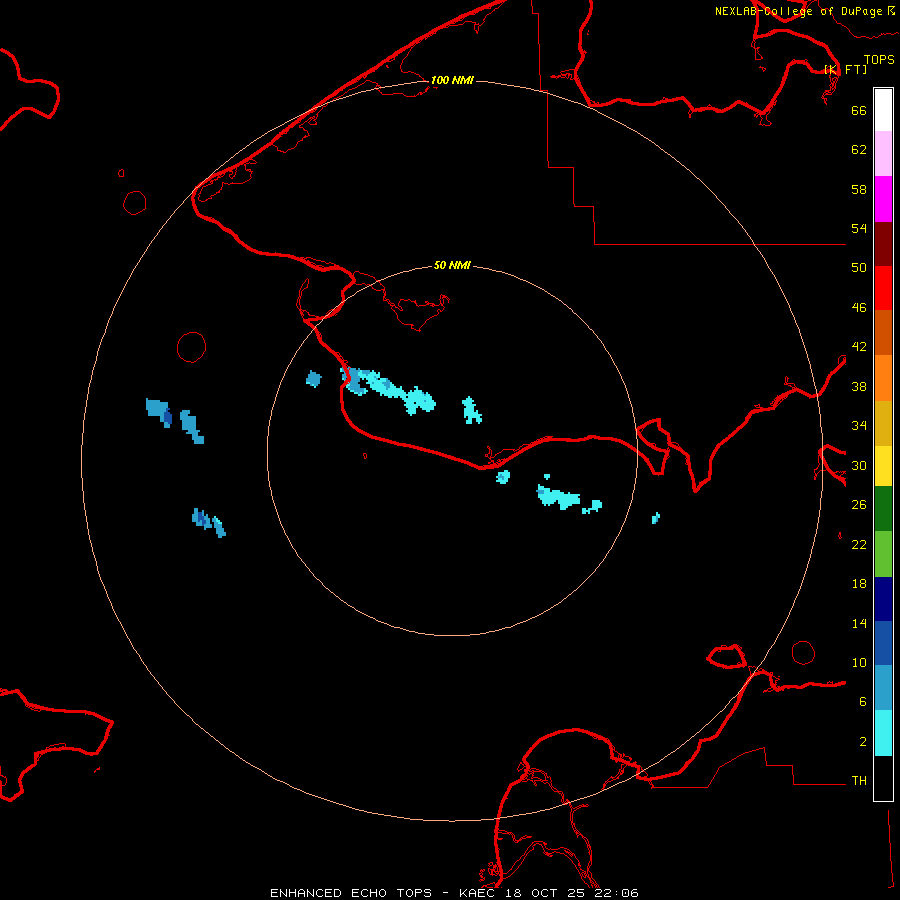The height and width of the screenshot is (900, 900).
Task: Click the 100 NMI range ring label
Action: coord(452,80)
